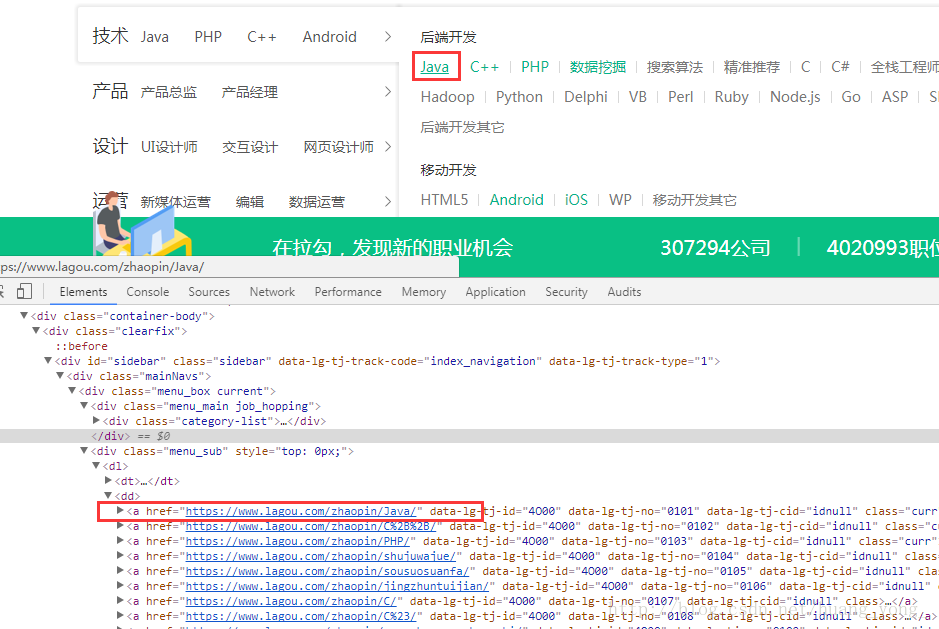The height and width of the screenshot is (629, 939).
Task: Open the C# job link
Action: pos(840,66)
